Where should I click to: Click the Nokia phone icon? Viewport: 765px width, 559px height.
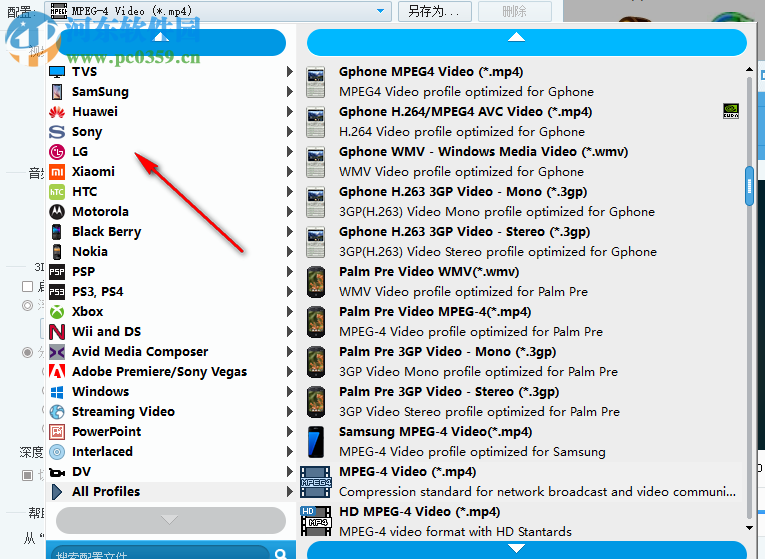point(57,252)
